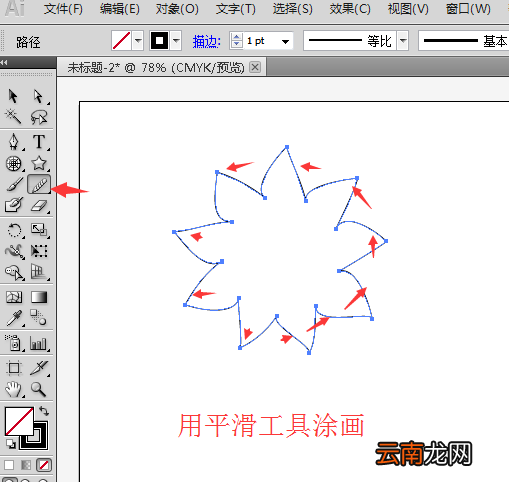Increase stroke weight with stepper arrows
This screenshot has width=509, height=482.
pyautogui.click(x=236, y=37)
